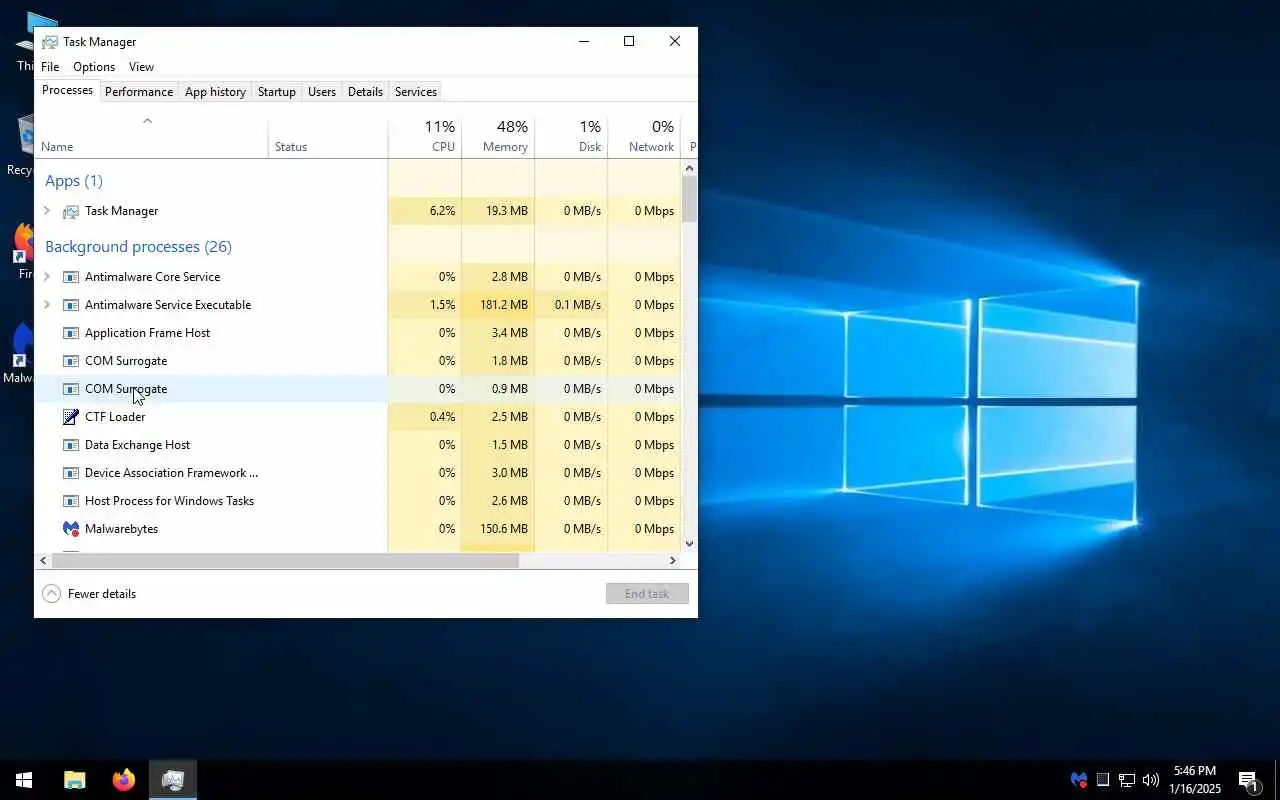
Task: Sort processes by Disk column
Action: pos(571,137)
